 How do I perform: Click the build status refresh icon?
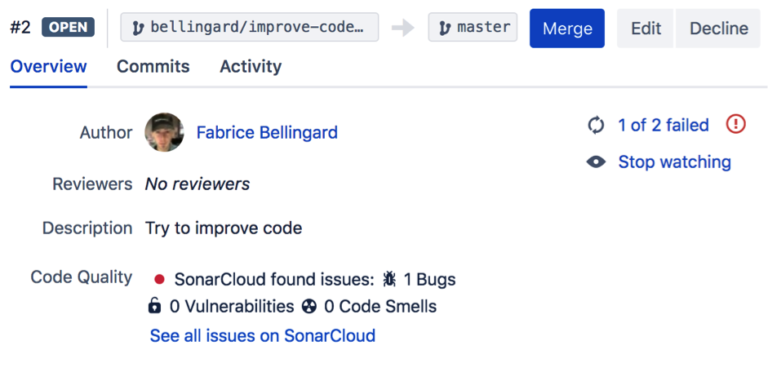coord(596,125)
